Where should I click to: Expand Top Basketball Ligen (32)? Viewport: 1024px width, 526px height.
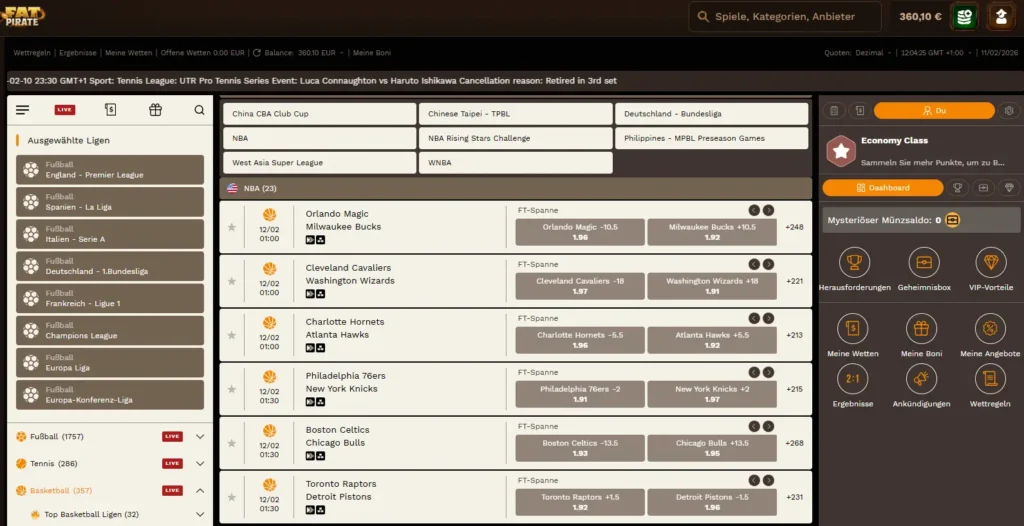click(x=200, y=514)
